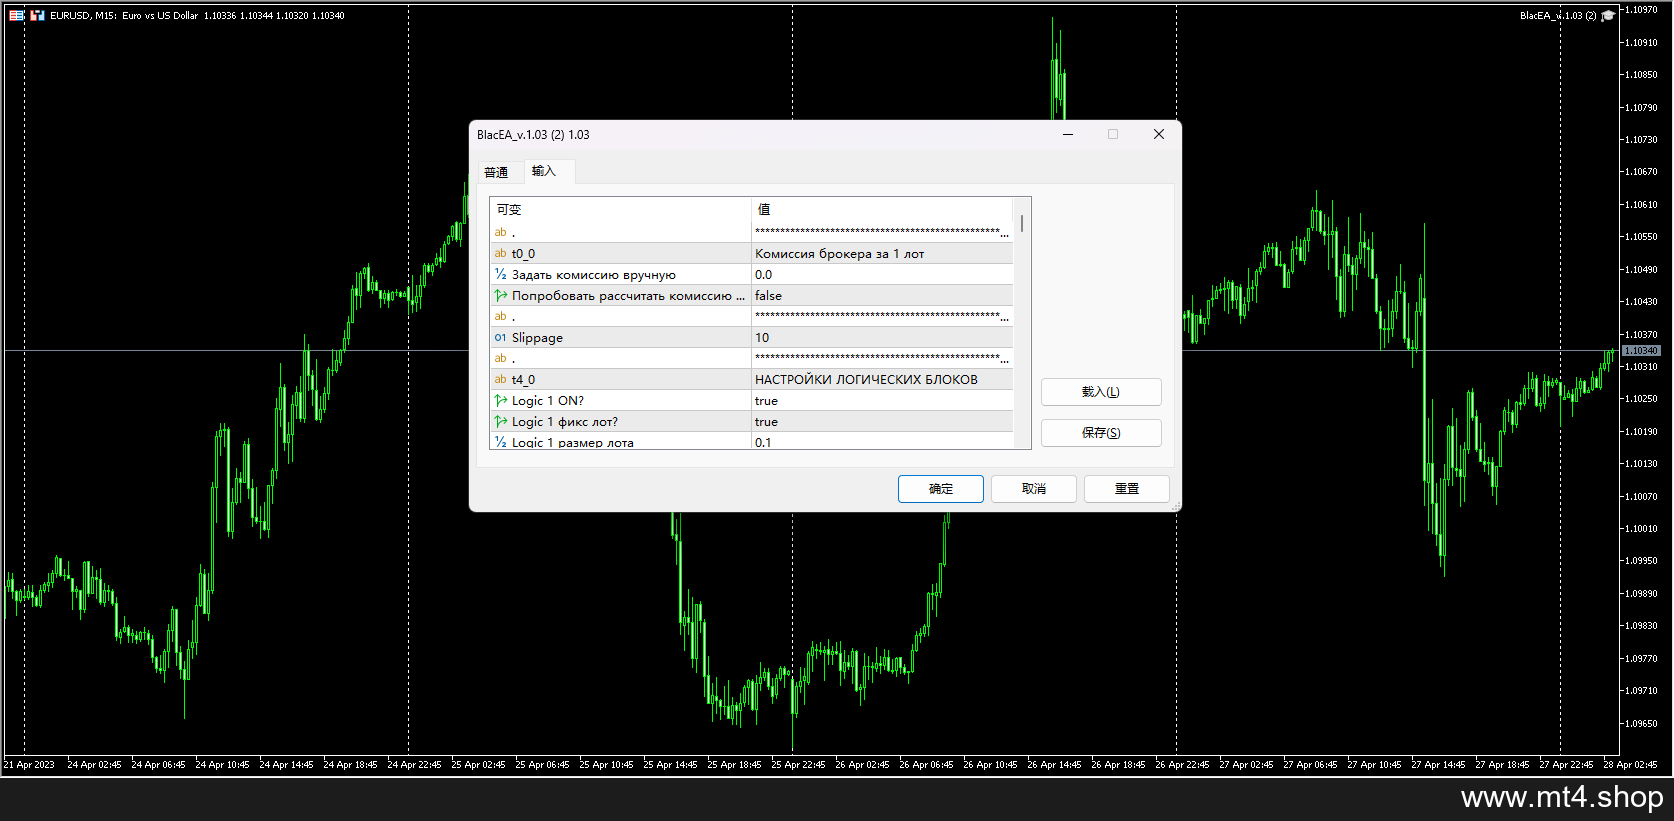
Task: Edit the value Комиссия брокера за 1 лот
Action: coord(882,254)
